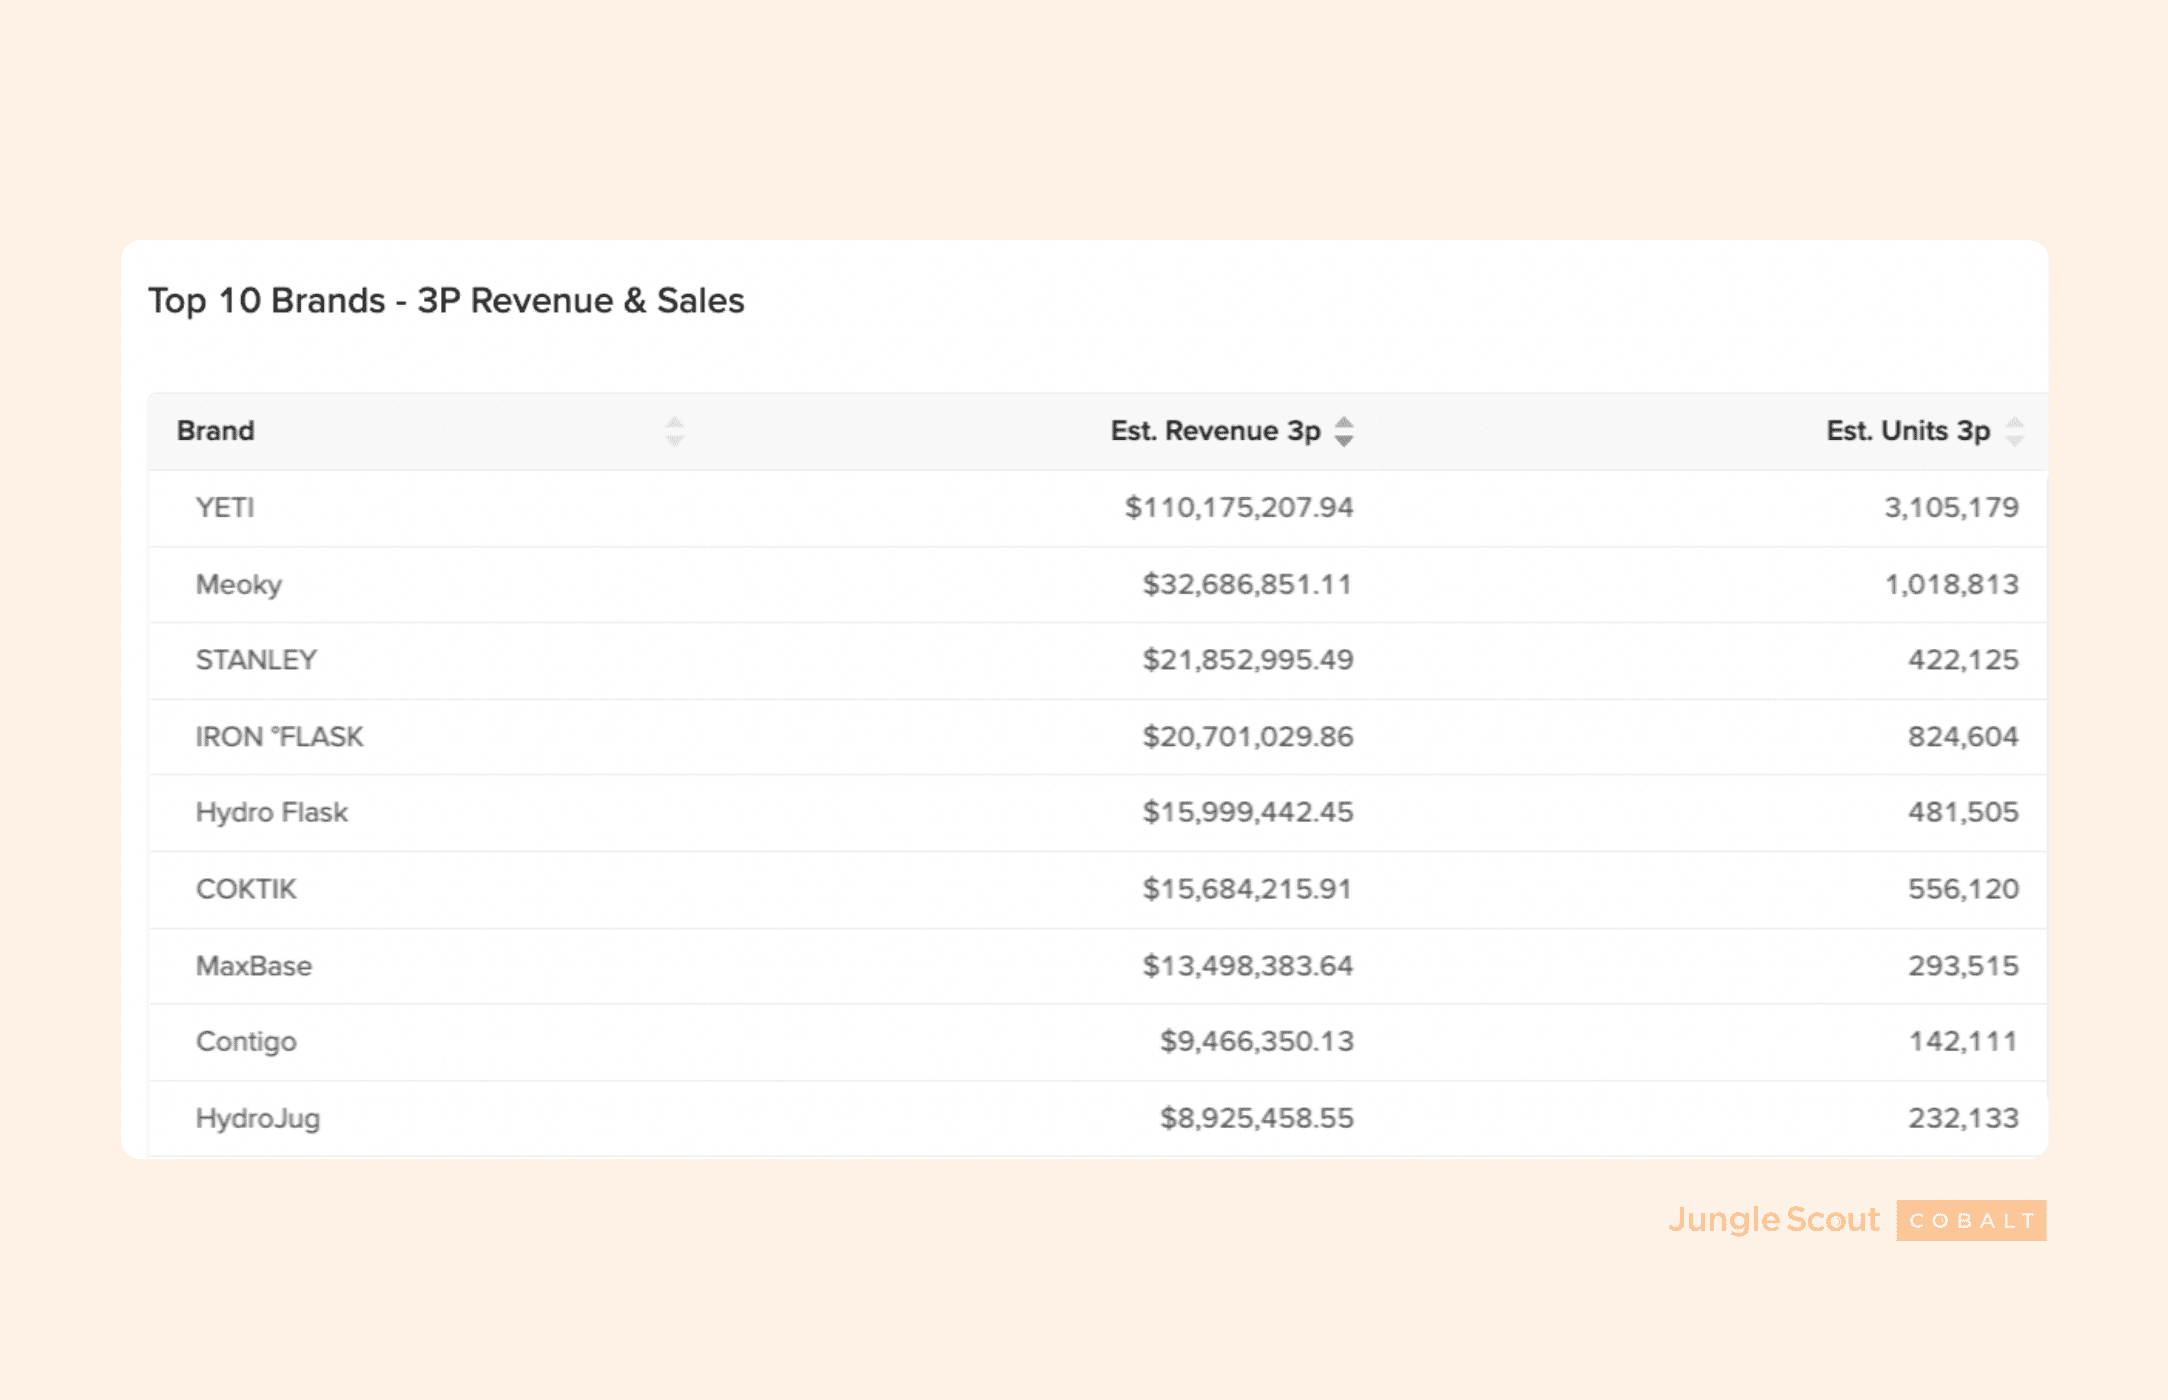Image resolution: width=2168 pixels, height=1400 pixels.
Task: Click revenue value $15,999,442.45
Action: pos(1248,812)
